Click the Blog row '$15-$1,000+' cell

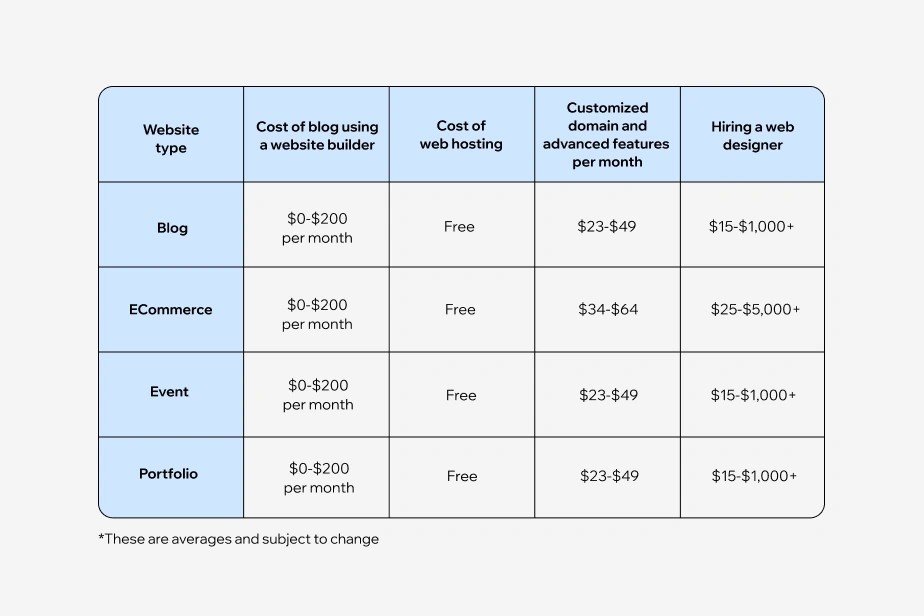[x=752, y=227]
